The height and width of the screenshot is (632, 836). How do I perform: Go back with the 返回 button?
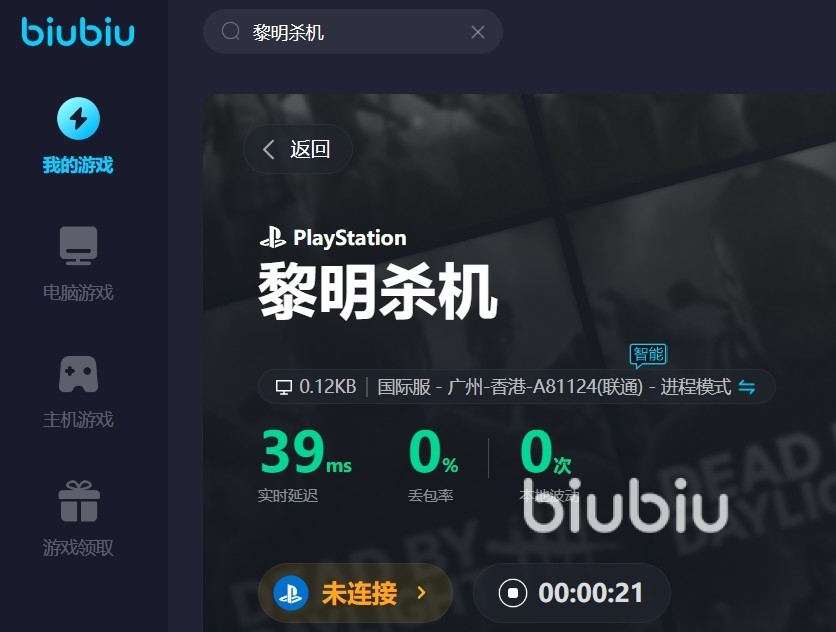click(298, 149)
